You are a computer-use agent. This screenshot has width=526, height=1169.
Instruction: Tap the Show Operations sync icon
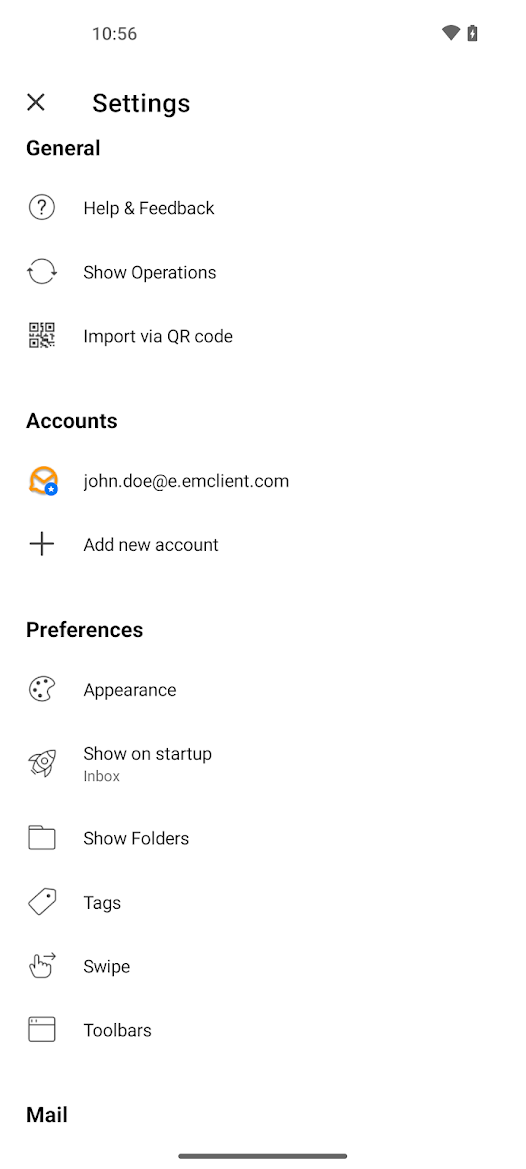42,271
